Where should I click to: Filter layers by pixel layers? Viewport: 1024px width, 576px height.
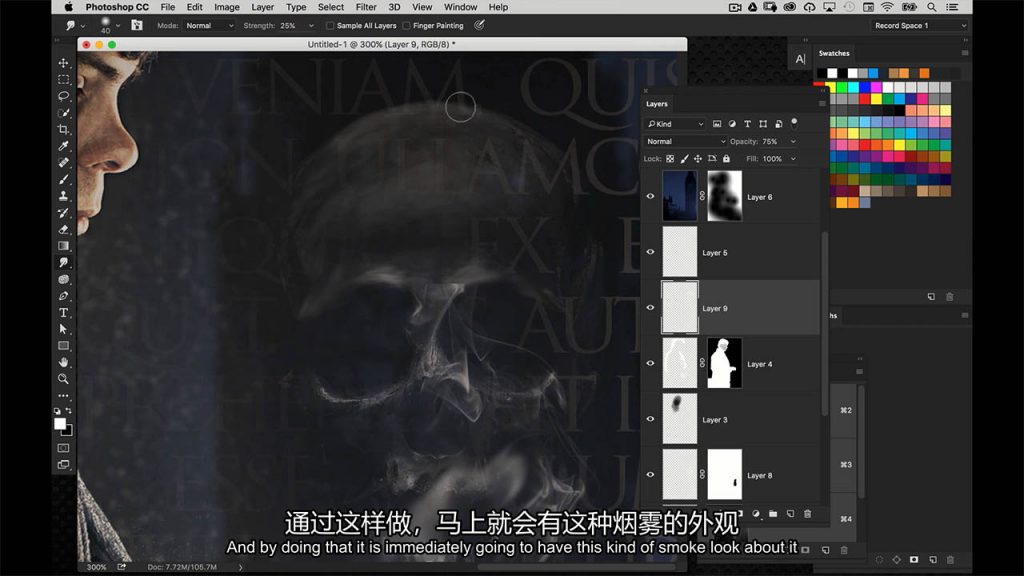point(717,124)
